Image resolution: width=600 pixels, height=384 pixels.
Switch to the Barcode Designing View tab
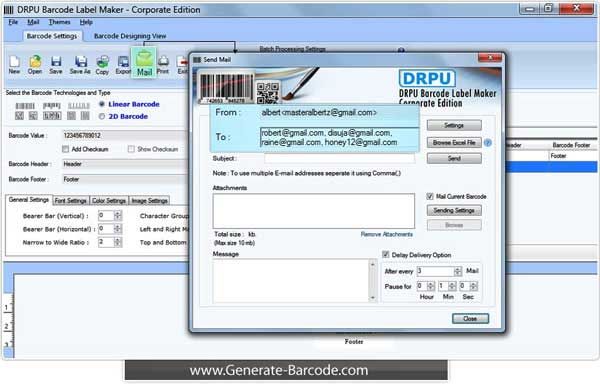tap(130, 36)
